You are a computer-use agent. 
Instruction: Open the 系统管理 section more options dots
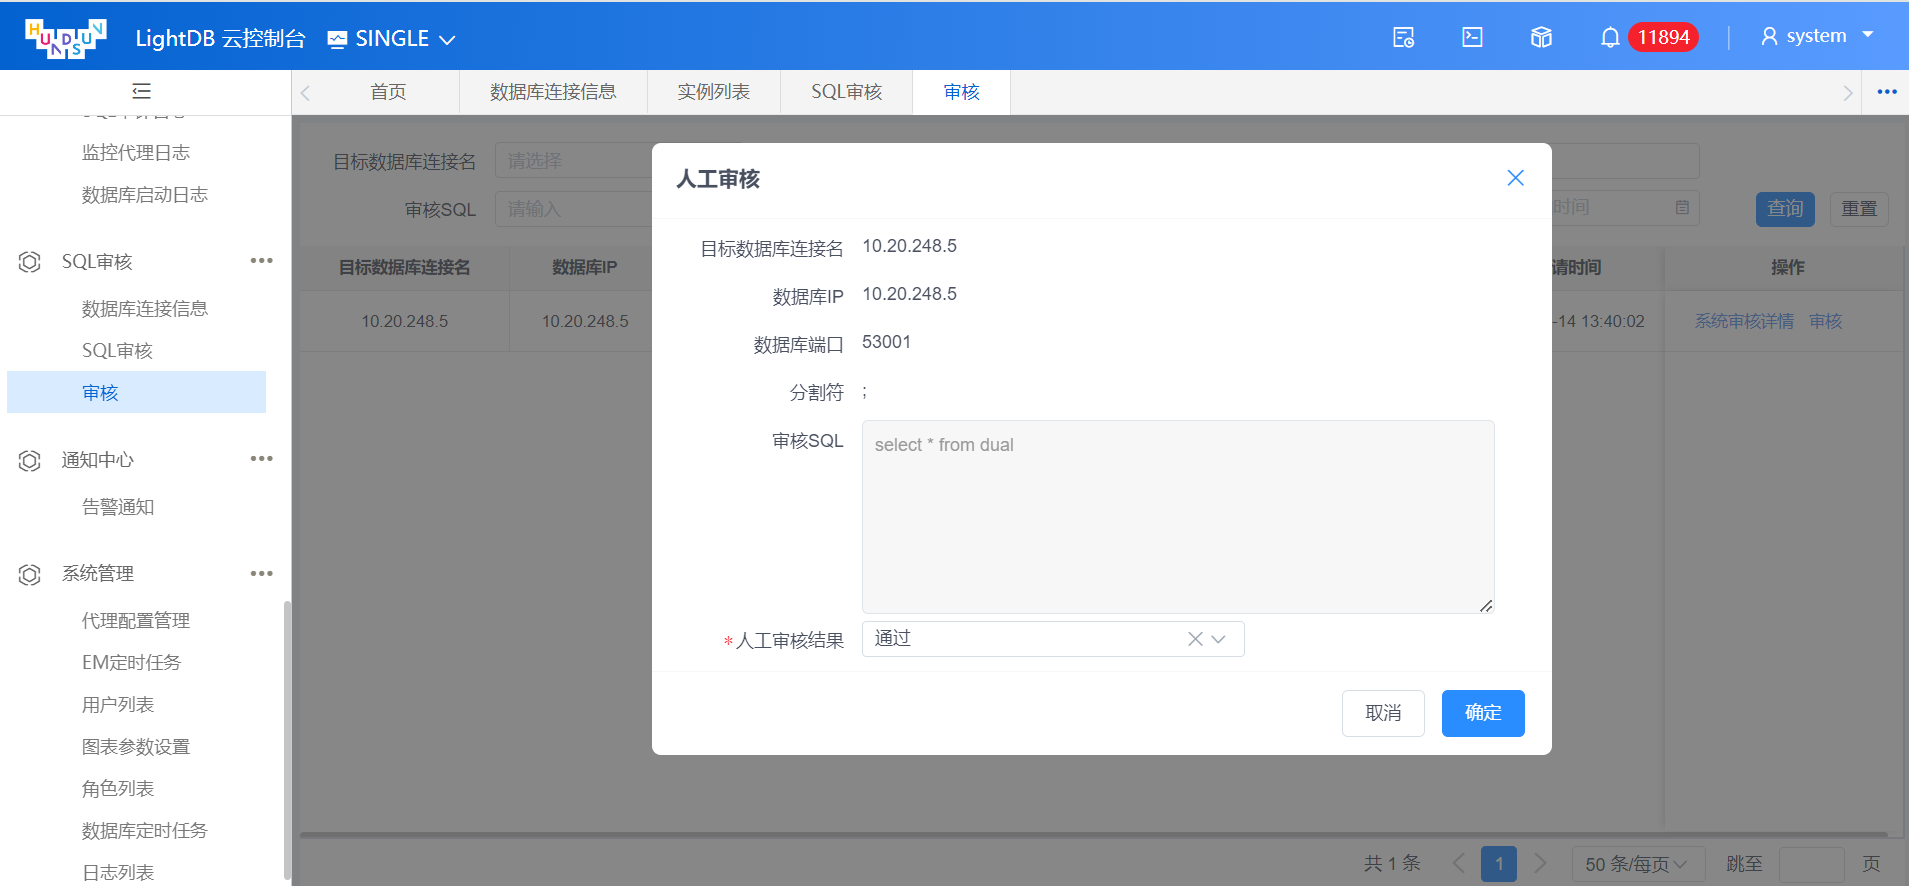tap(262, 573)
